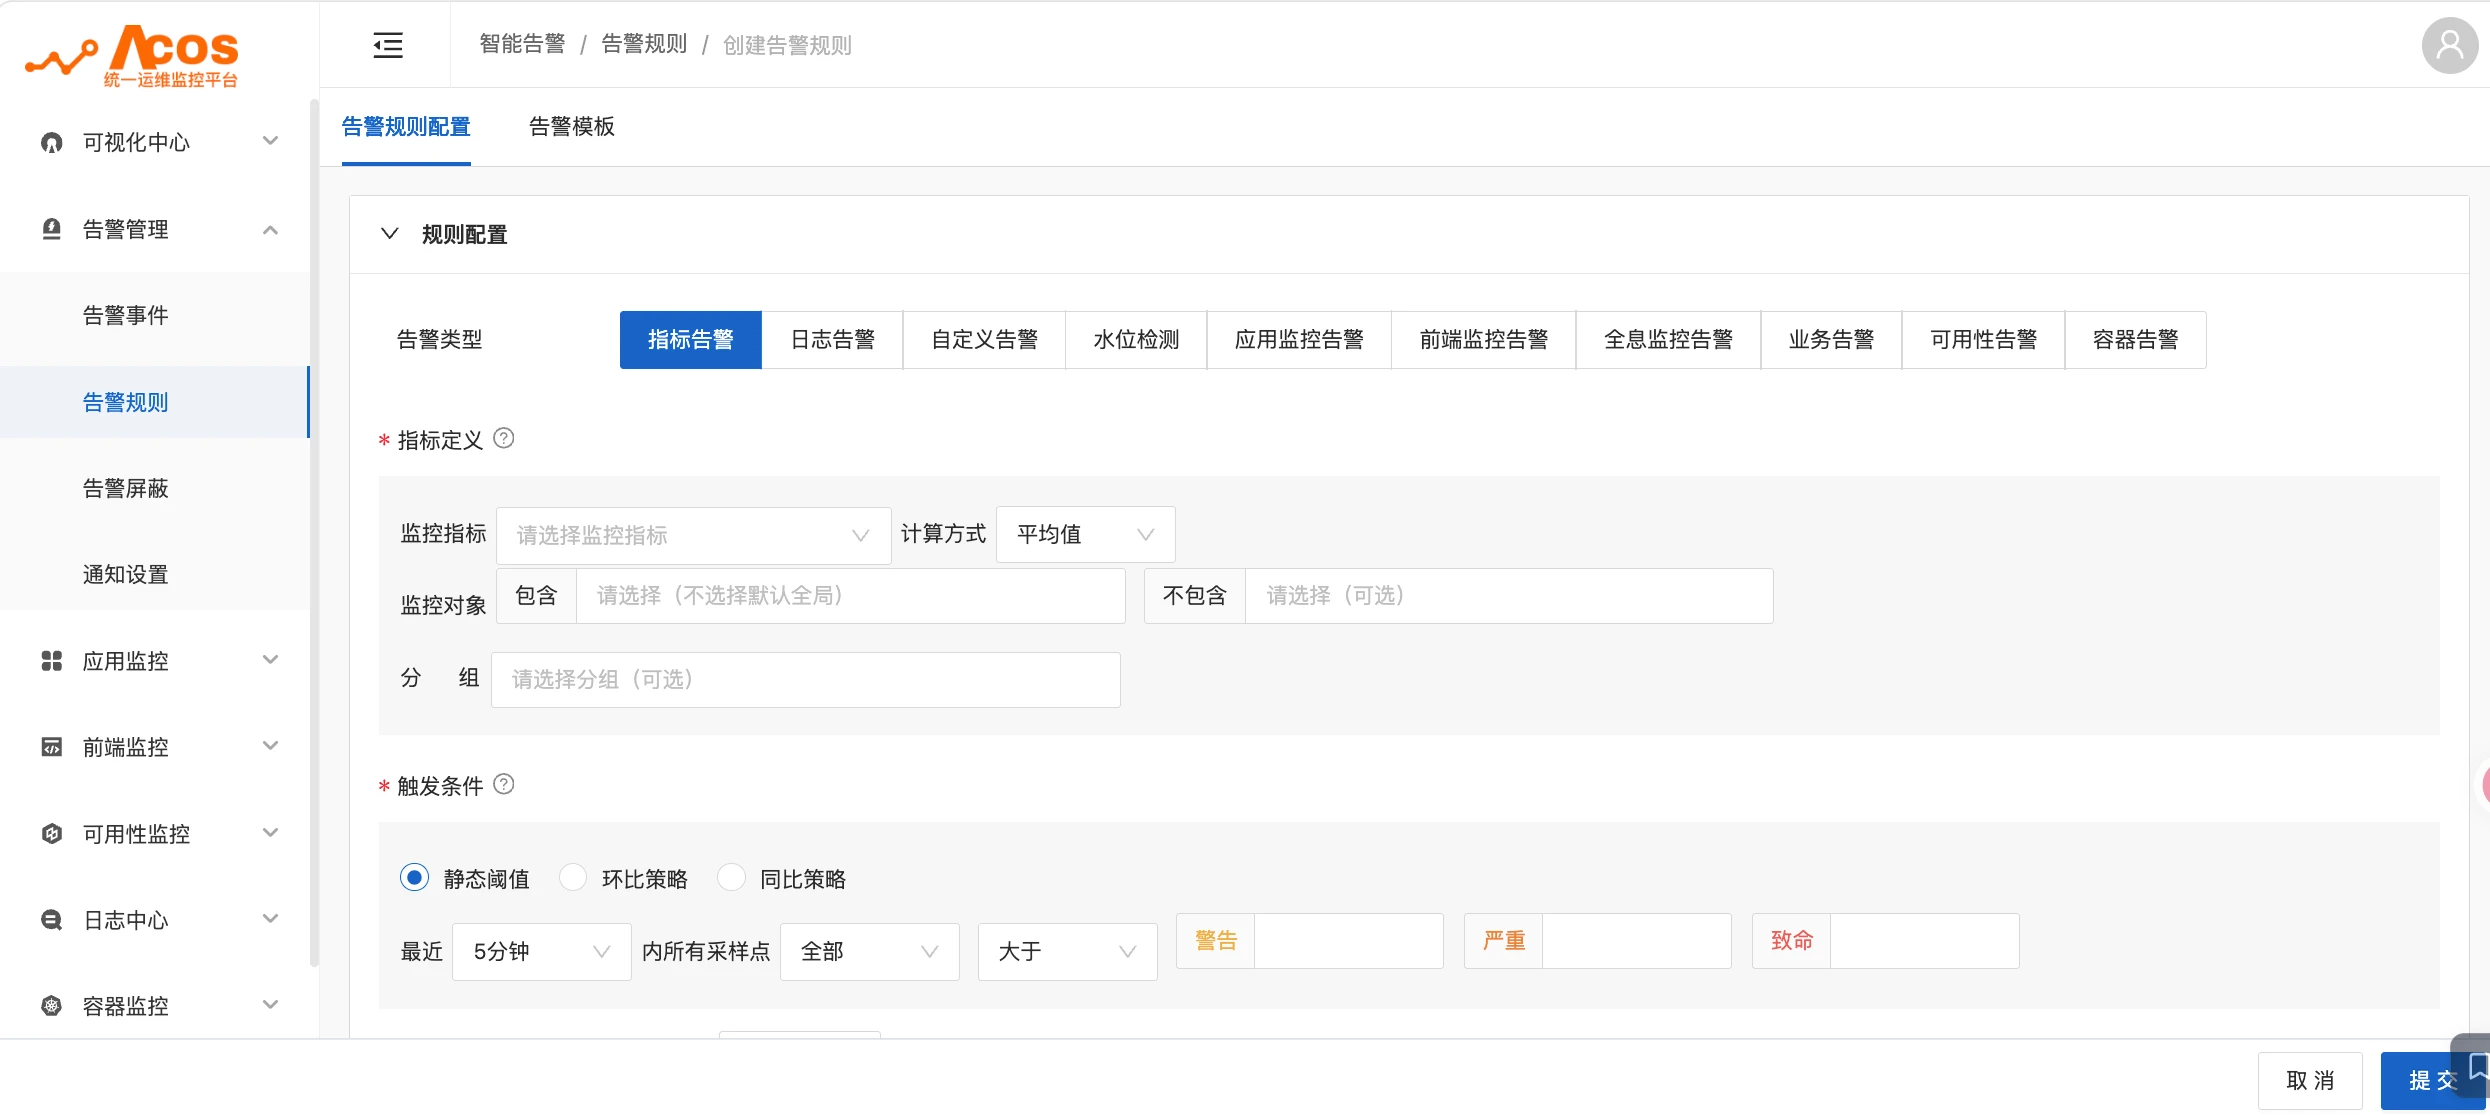2490x1116 pixels.
Task: Expand the 日志中心 menu
Action: (x=270, y=918)
